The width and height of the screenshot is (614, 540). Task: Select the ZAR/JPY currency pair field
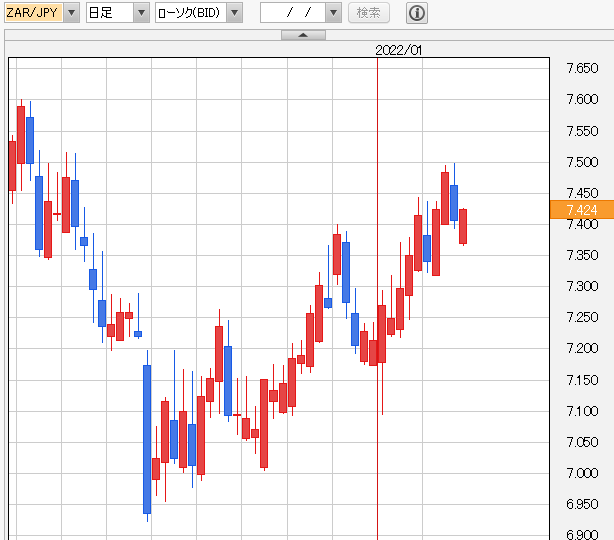(x=34, y=13)
